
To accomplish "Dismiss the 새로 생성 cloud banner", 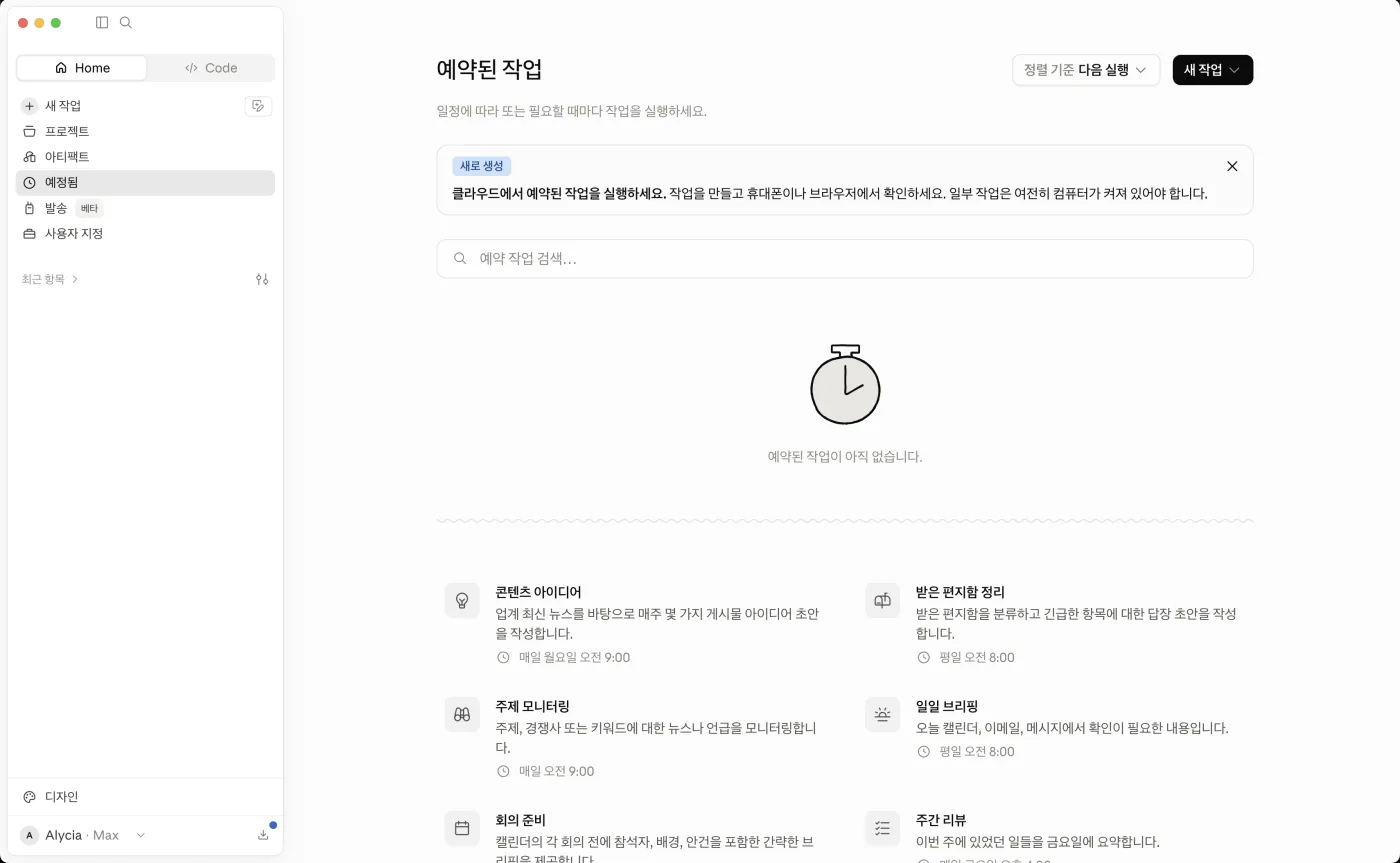I will pos(1232,166).
